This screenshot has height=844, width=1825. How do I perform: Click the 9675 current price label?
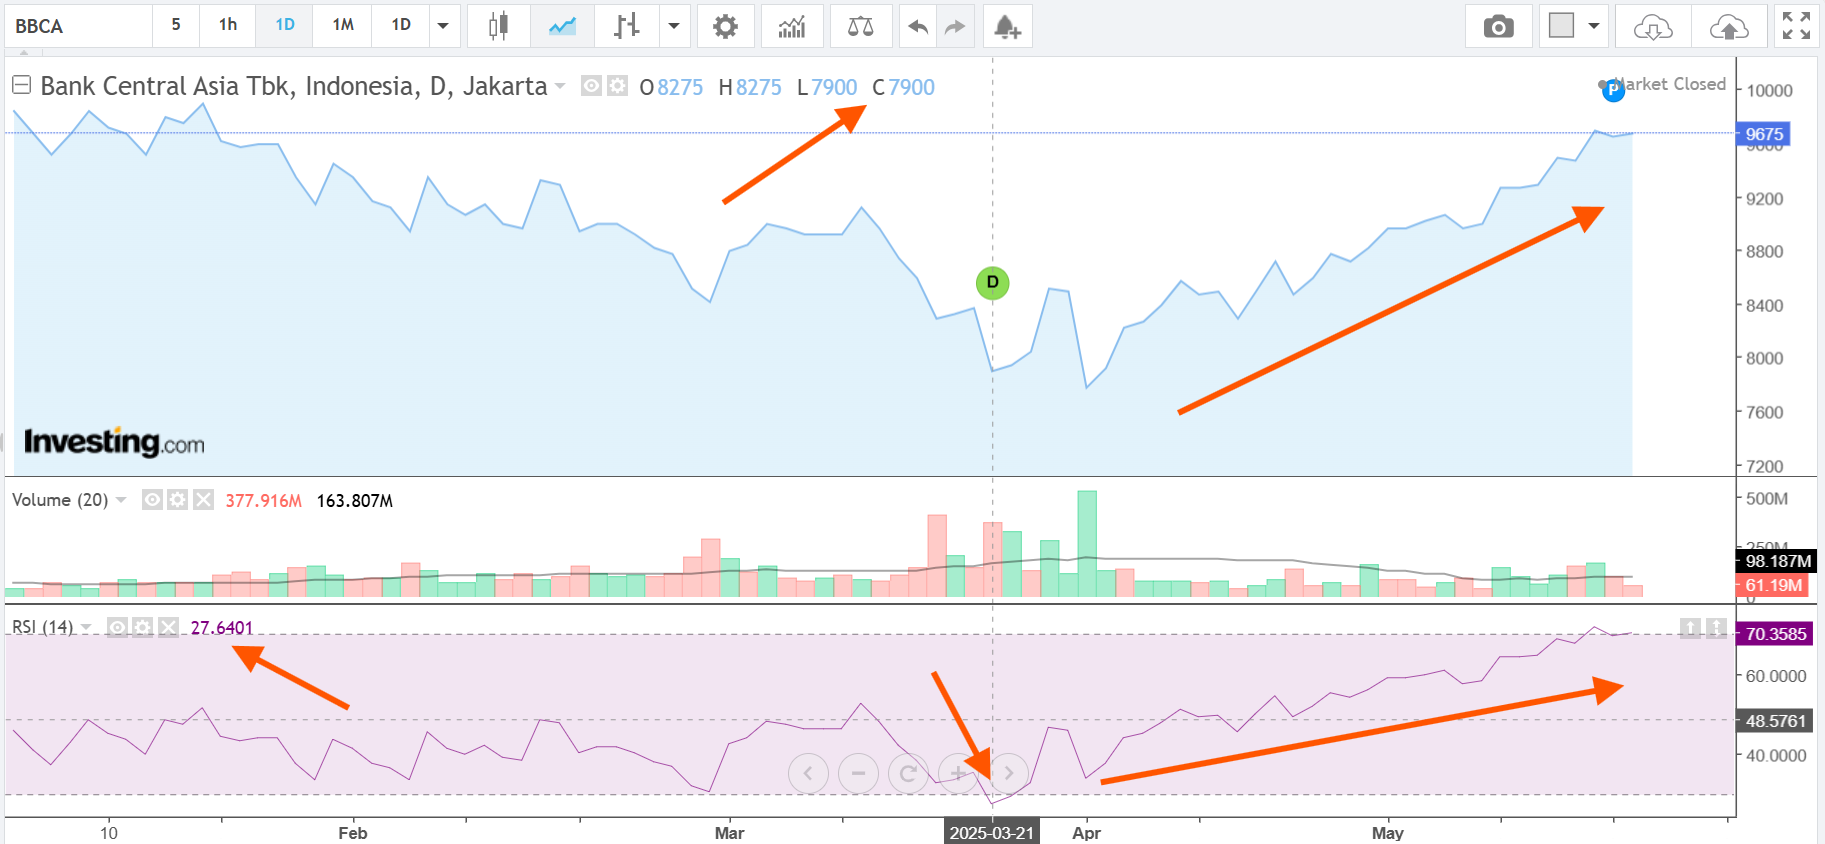1764,134
